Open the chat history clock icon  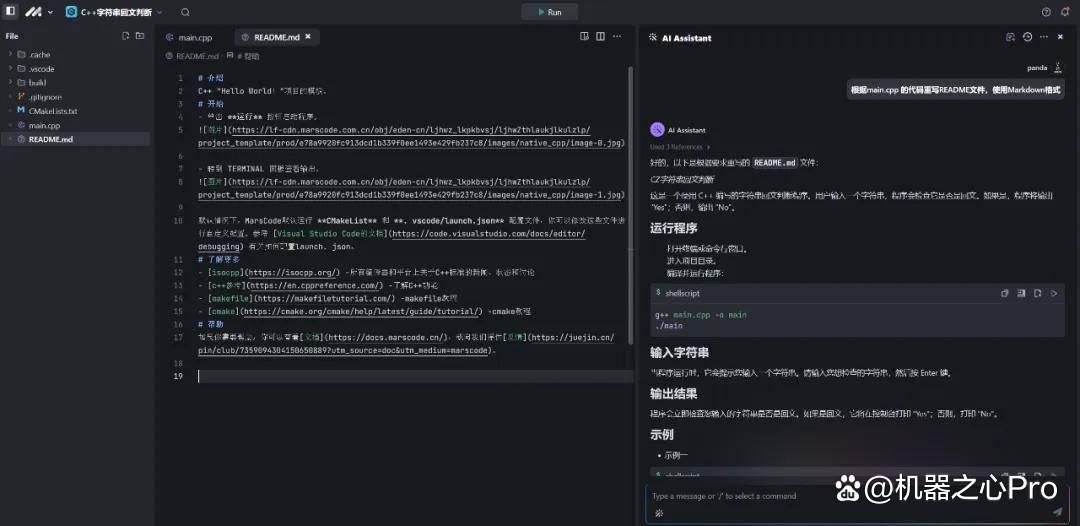(x=1028, y=37)
